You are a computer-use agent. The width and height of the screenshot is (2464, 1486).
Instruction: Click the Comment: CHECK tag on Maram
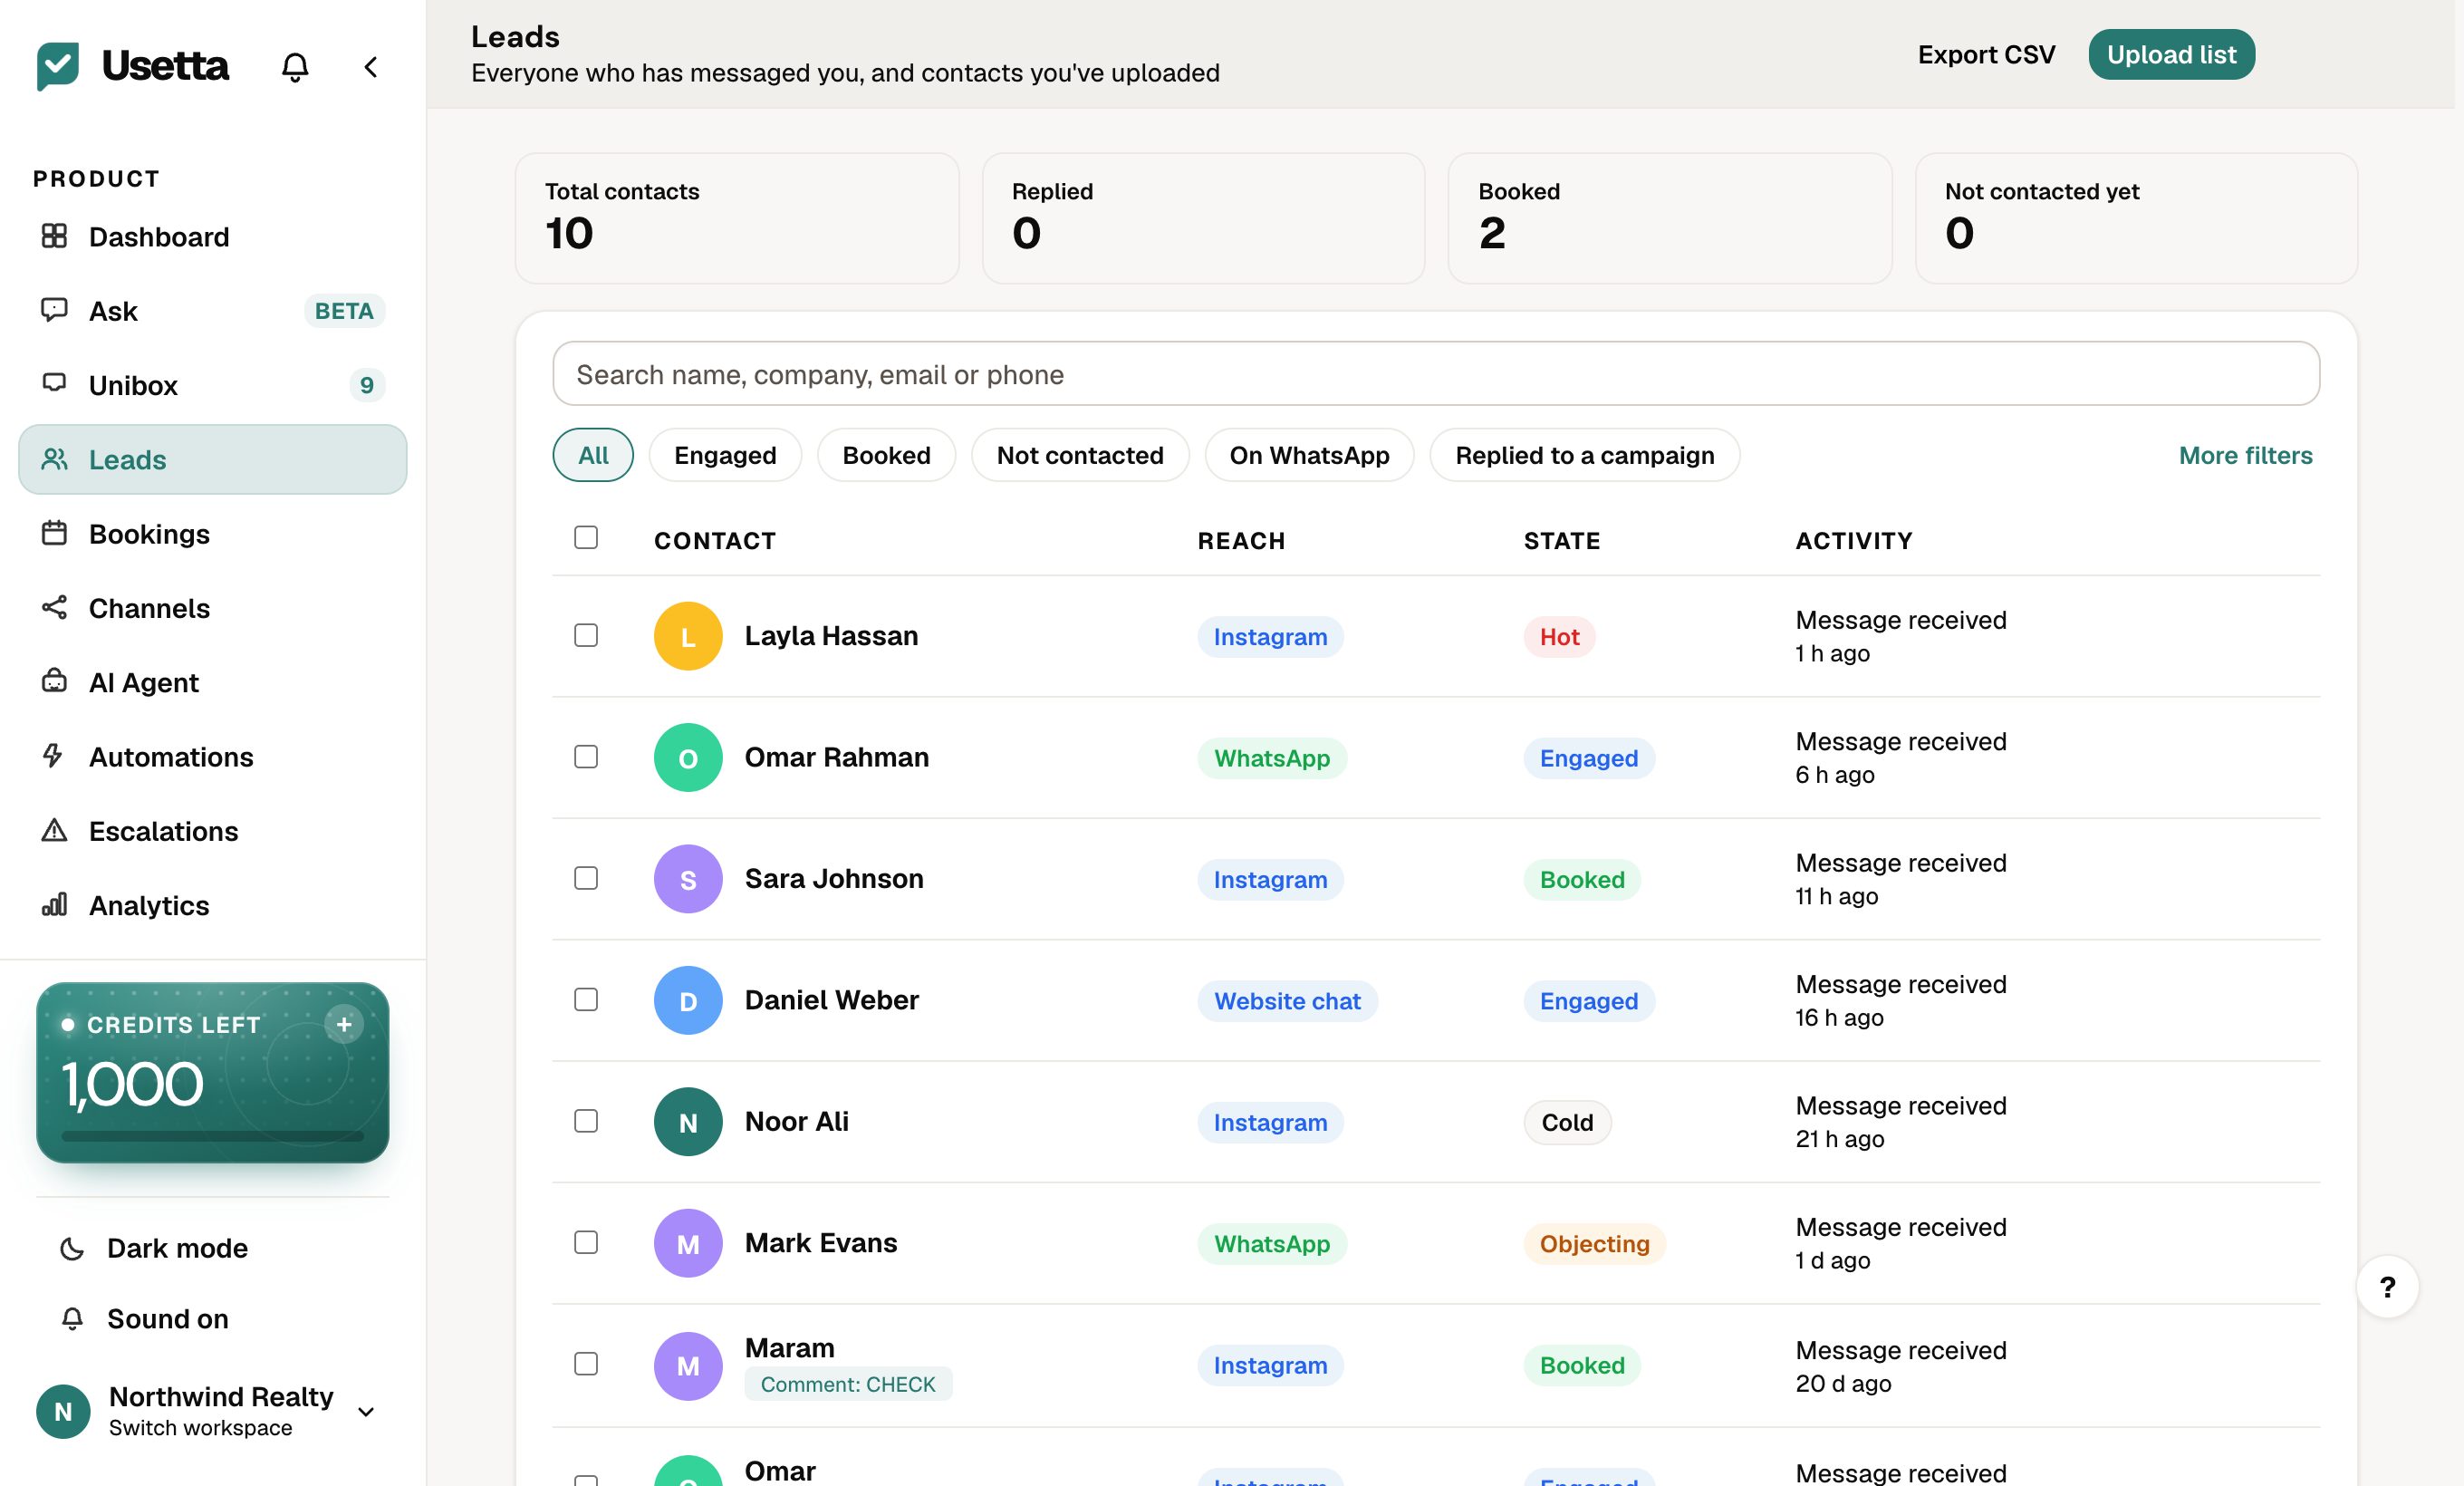848,1384
